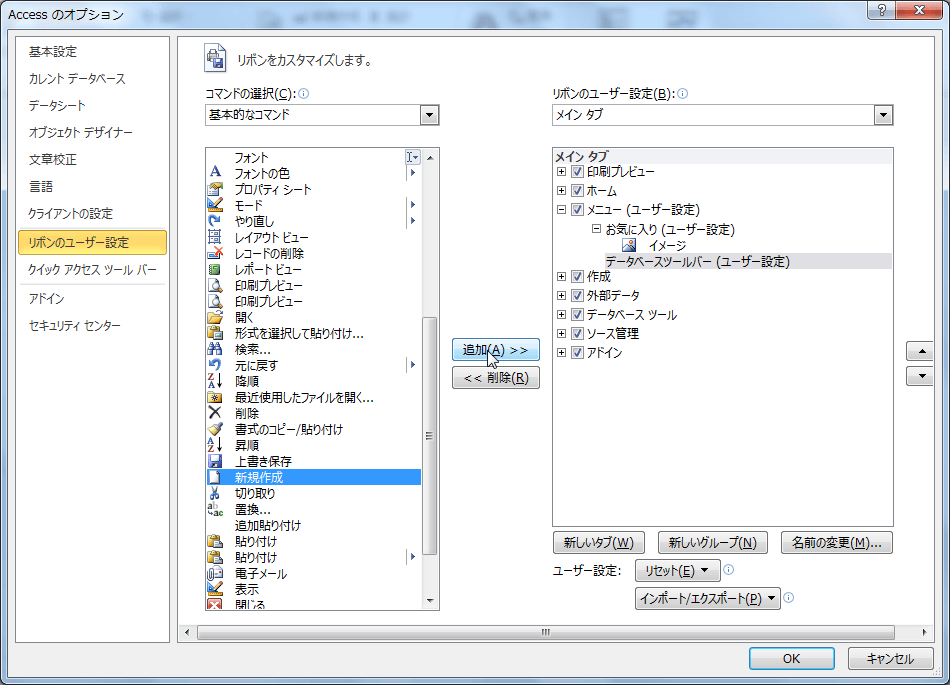This screenshot has height=685, width=950.
Task: Uncheck データベース ツール checkbox
Action: pyautogui.click(x=577, y=315)
